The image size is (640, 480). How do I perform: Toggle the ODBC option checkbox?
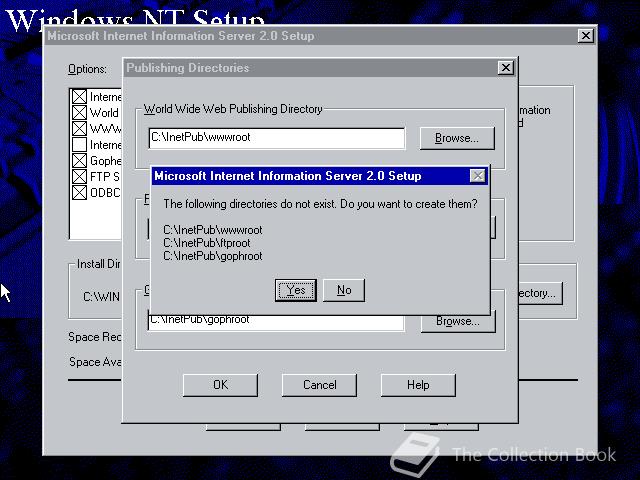pyautogui.click(x=79, y=192)
